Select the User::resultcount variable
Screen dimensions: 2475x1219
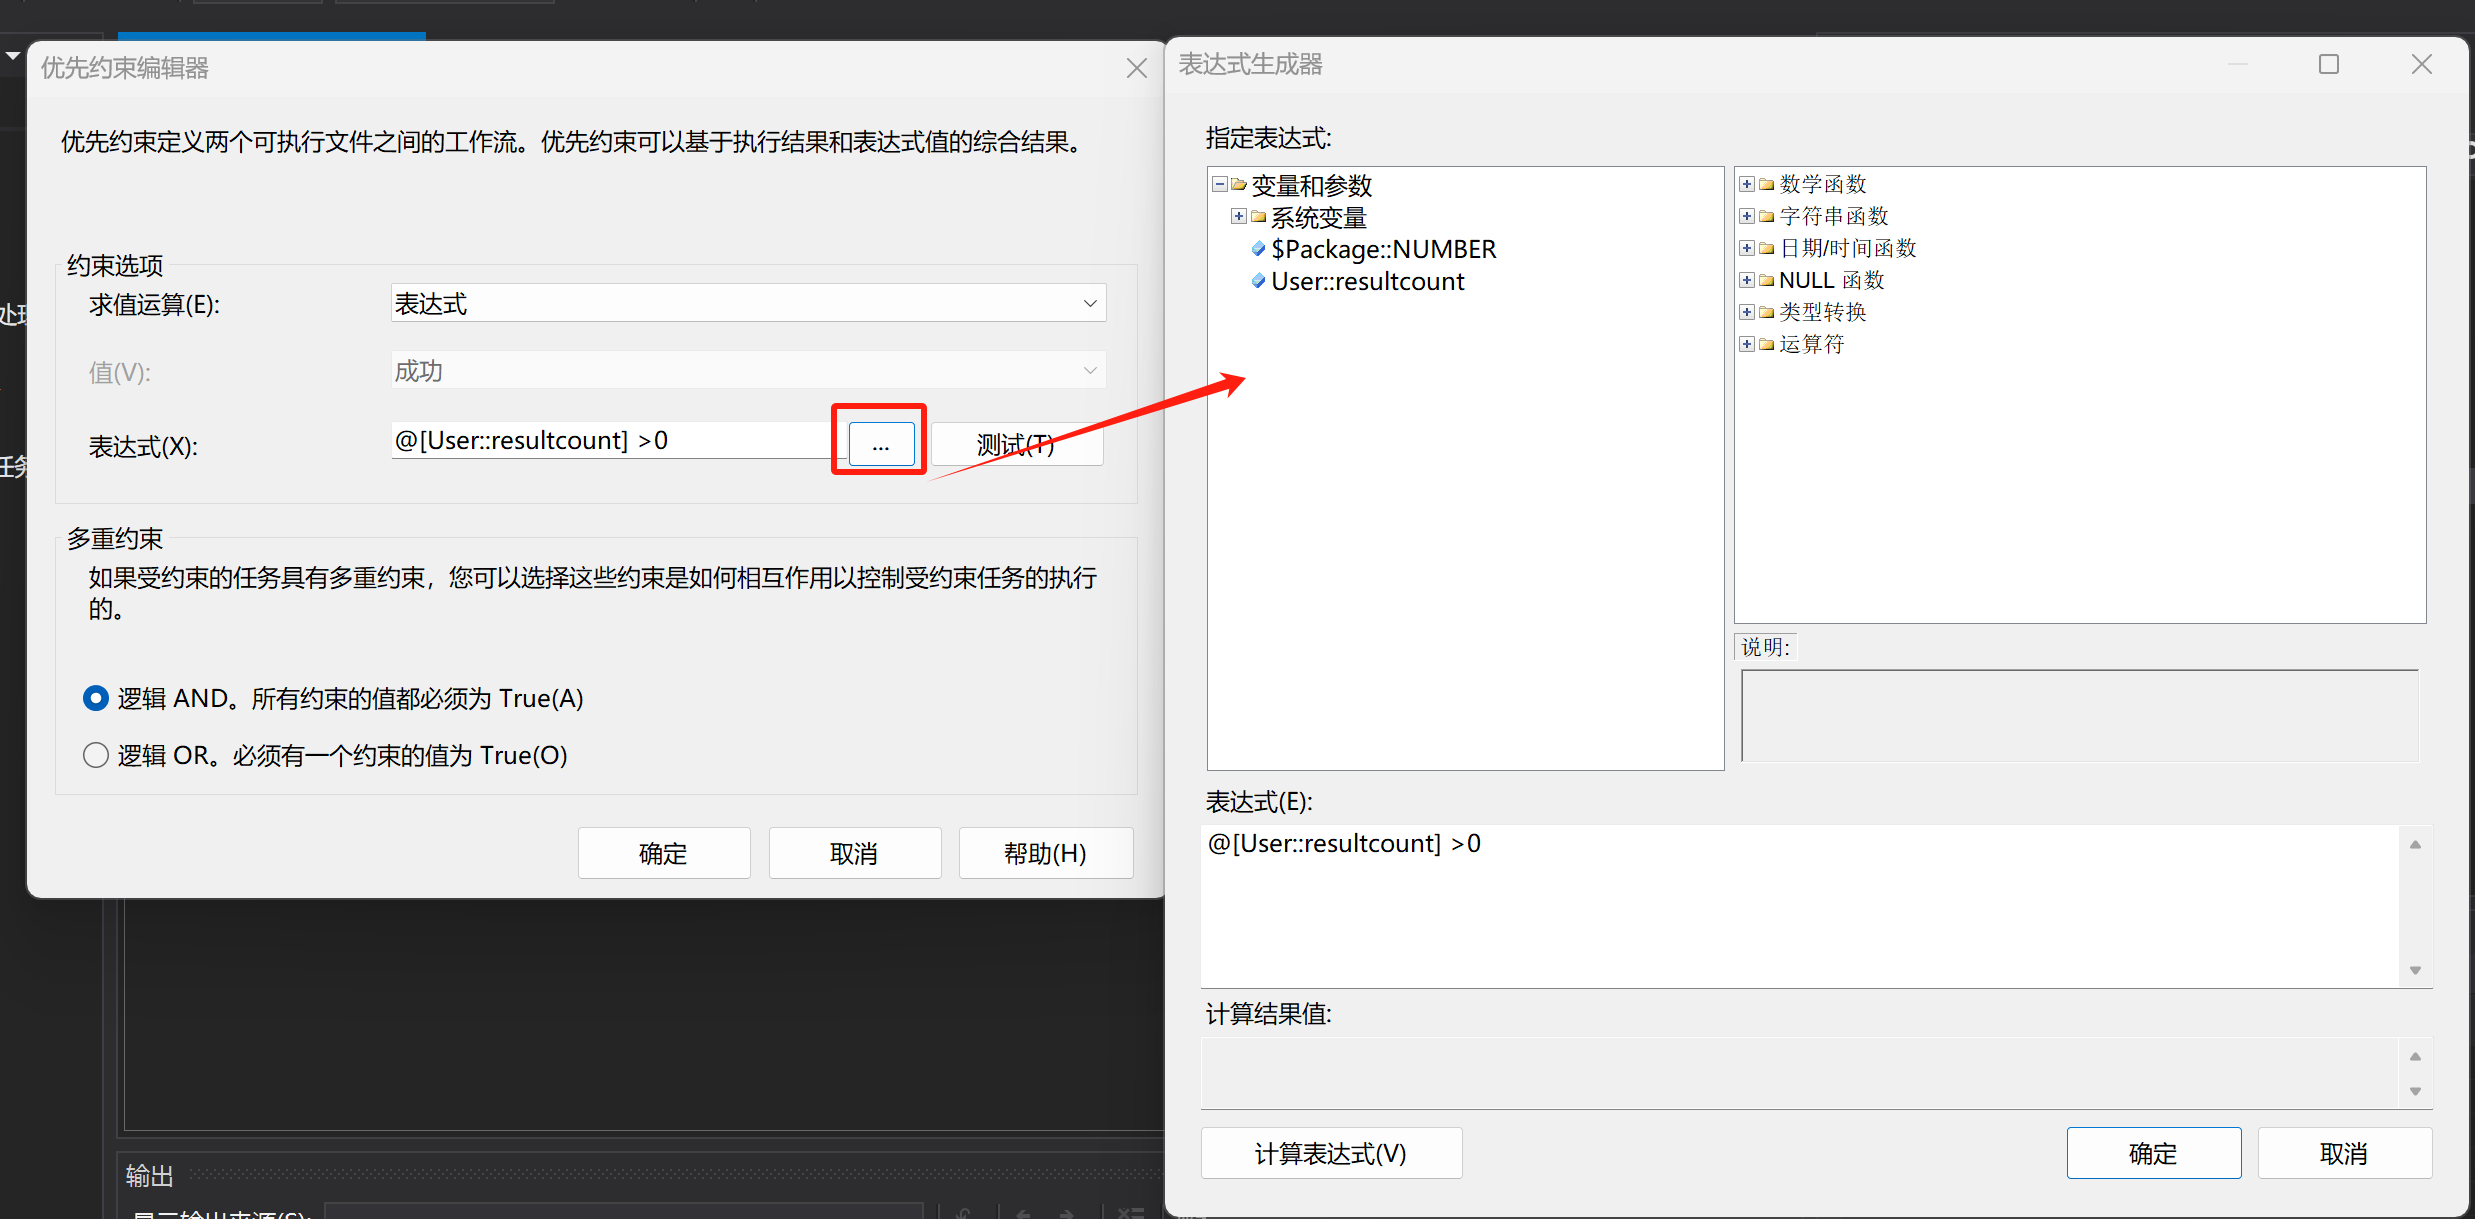1367,281
